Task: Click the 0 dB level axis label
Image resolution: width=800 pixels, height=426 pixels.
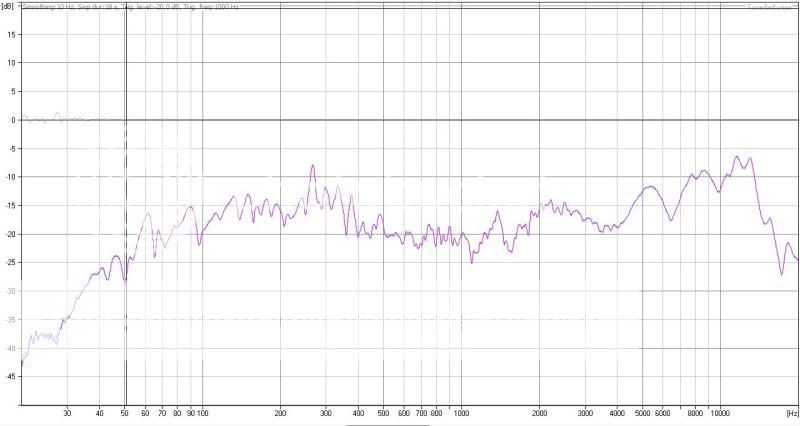Action: 12,120
